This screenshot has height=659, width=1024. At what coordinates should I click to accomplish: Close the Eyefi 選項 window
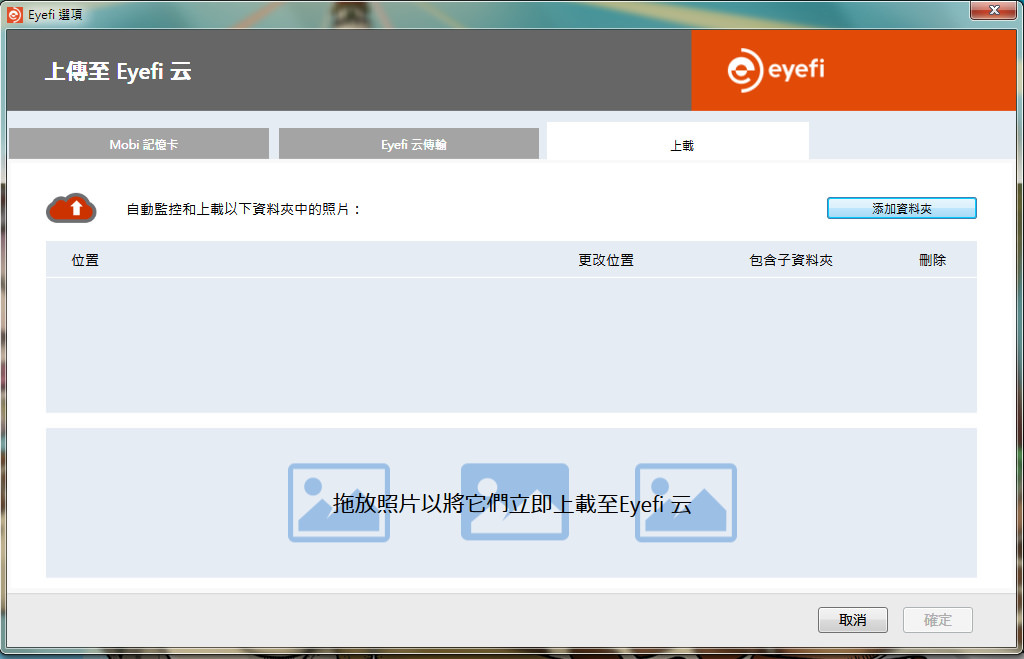pyautogui.click(x=993, y=10)
